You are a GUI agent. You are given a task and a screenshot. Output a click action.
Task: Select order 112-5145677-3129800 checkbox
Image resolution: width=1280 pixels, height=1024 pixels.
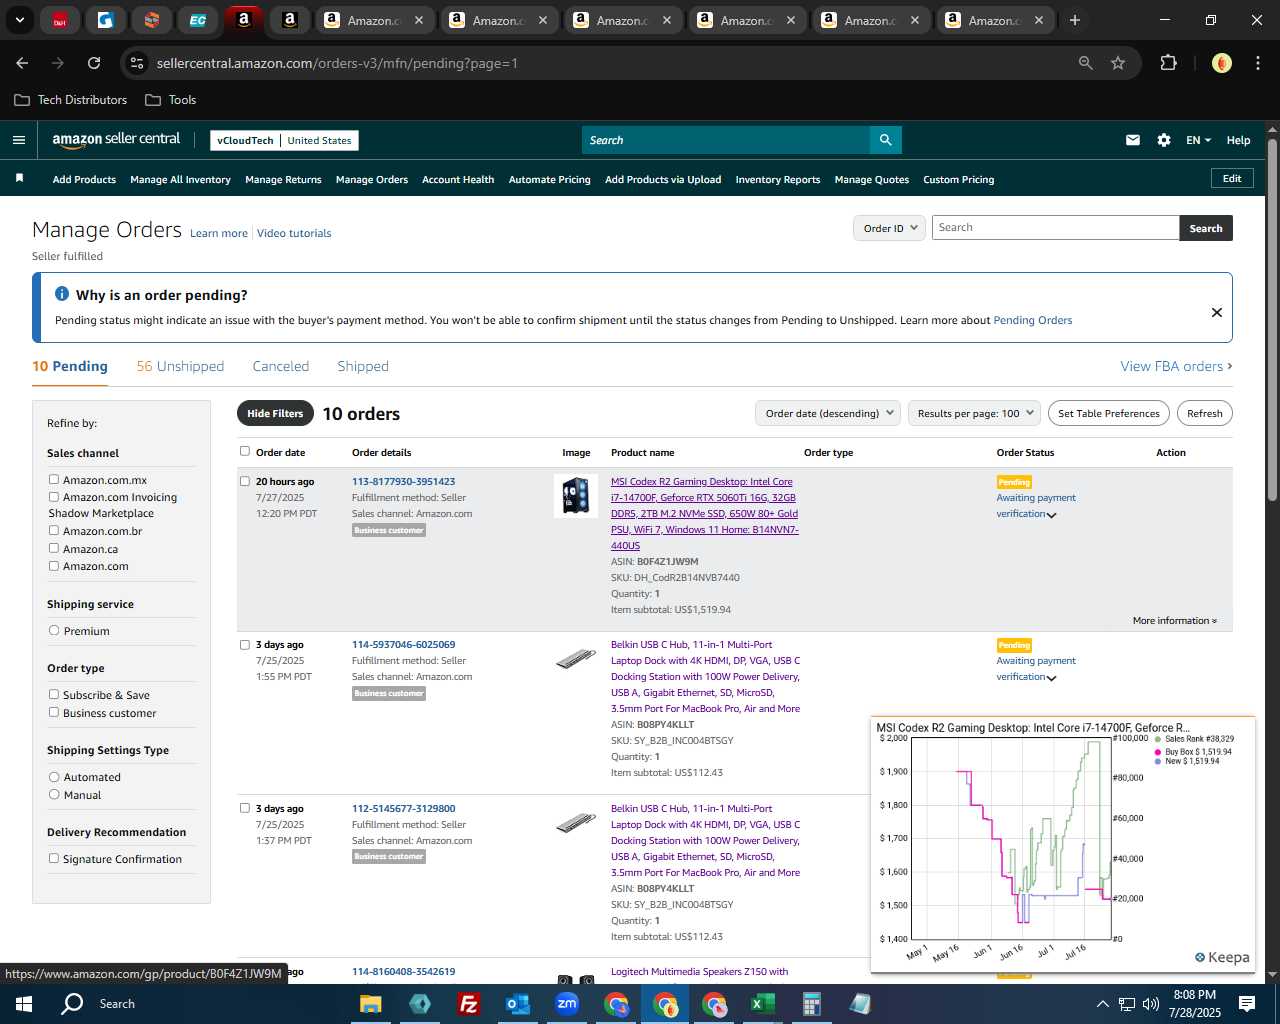point(245,808)
